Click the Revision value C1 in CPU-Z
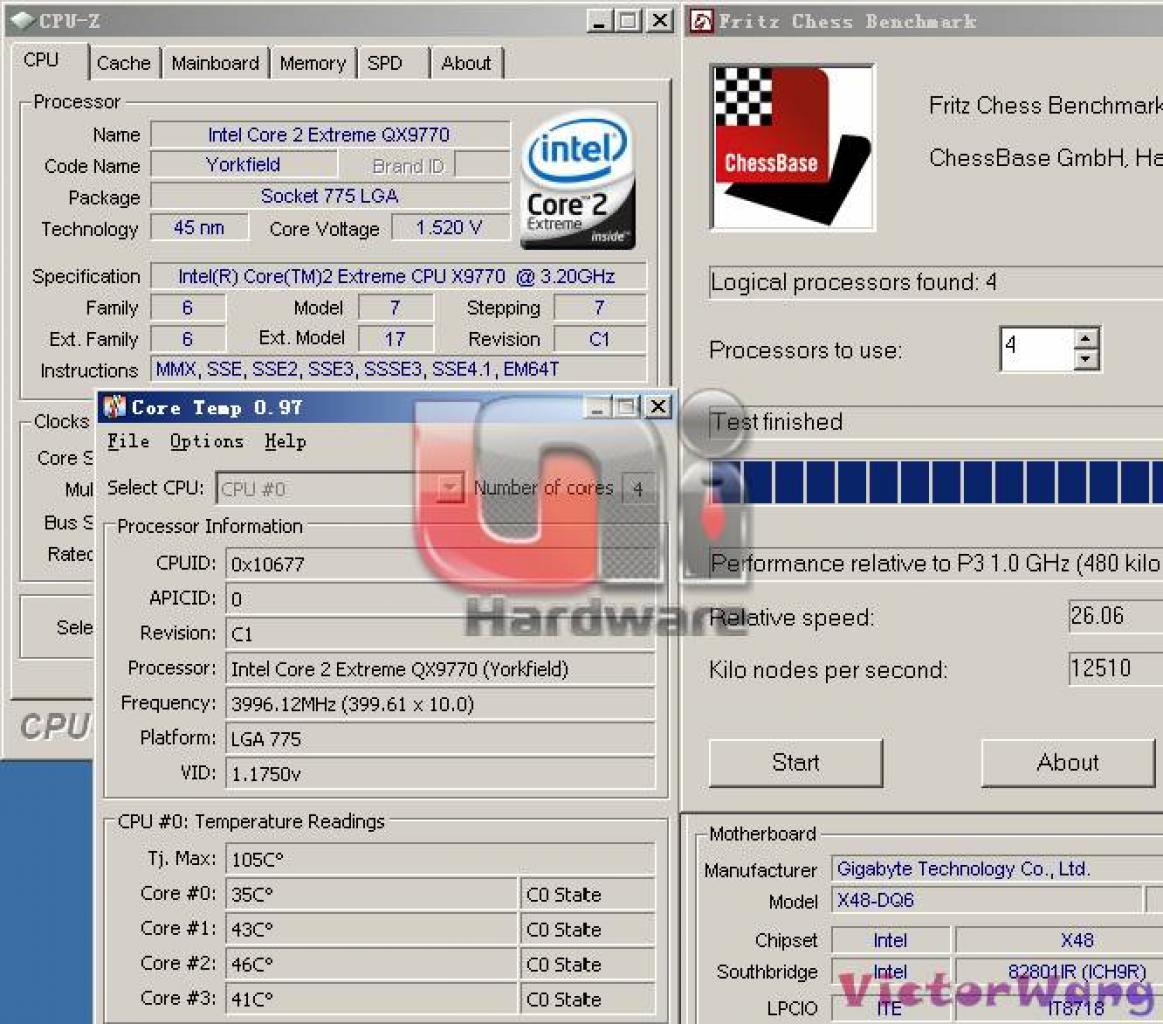Viewport: 1163px width, 1024px height. [599, 339]
